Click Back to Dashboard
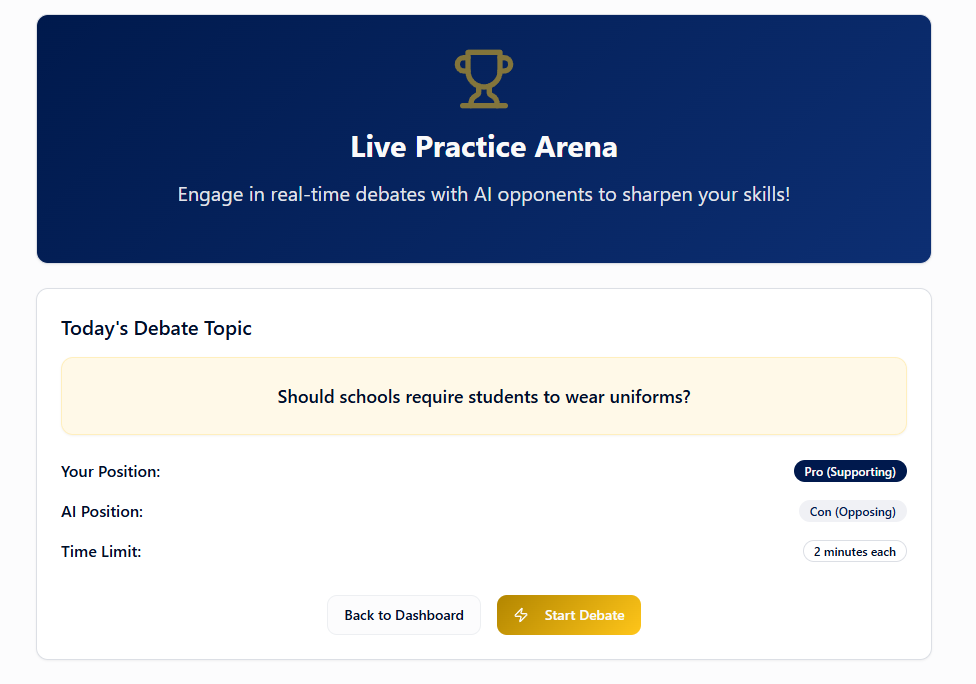The width and height of the screenshot is (976, 684). (403, 615)
